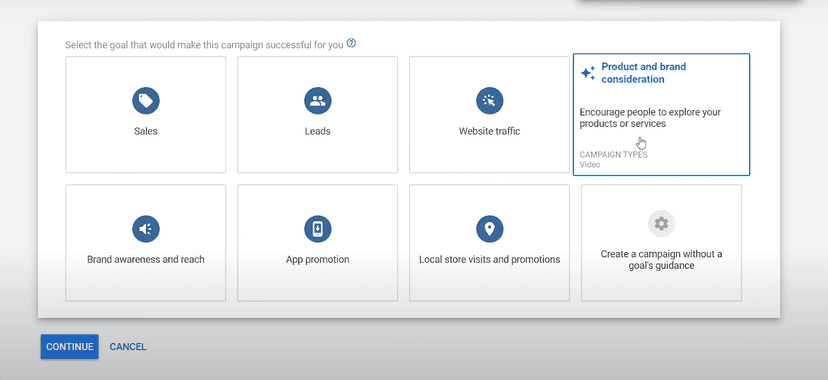
Task: Open the help question mark icon beside goal prompt
Action: pos(351,44)
